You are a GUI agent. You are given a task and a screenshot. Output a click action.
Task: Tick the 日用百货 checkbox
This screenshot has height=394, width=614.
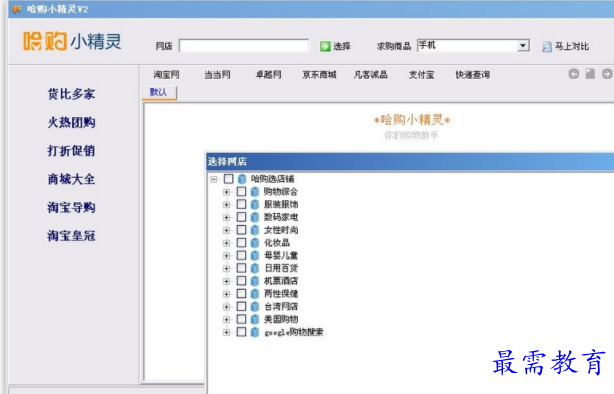tap(241, 268)
